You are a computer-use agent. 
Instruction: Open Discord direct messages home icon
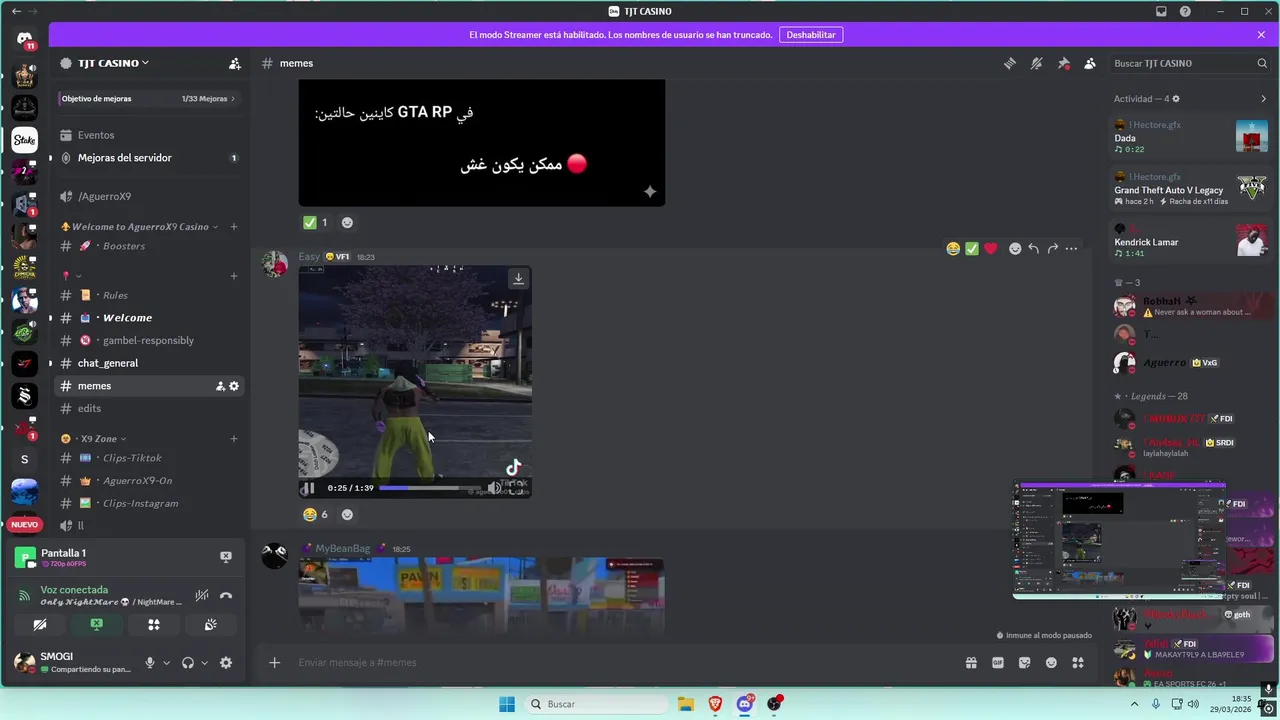[x=25, y=39]
